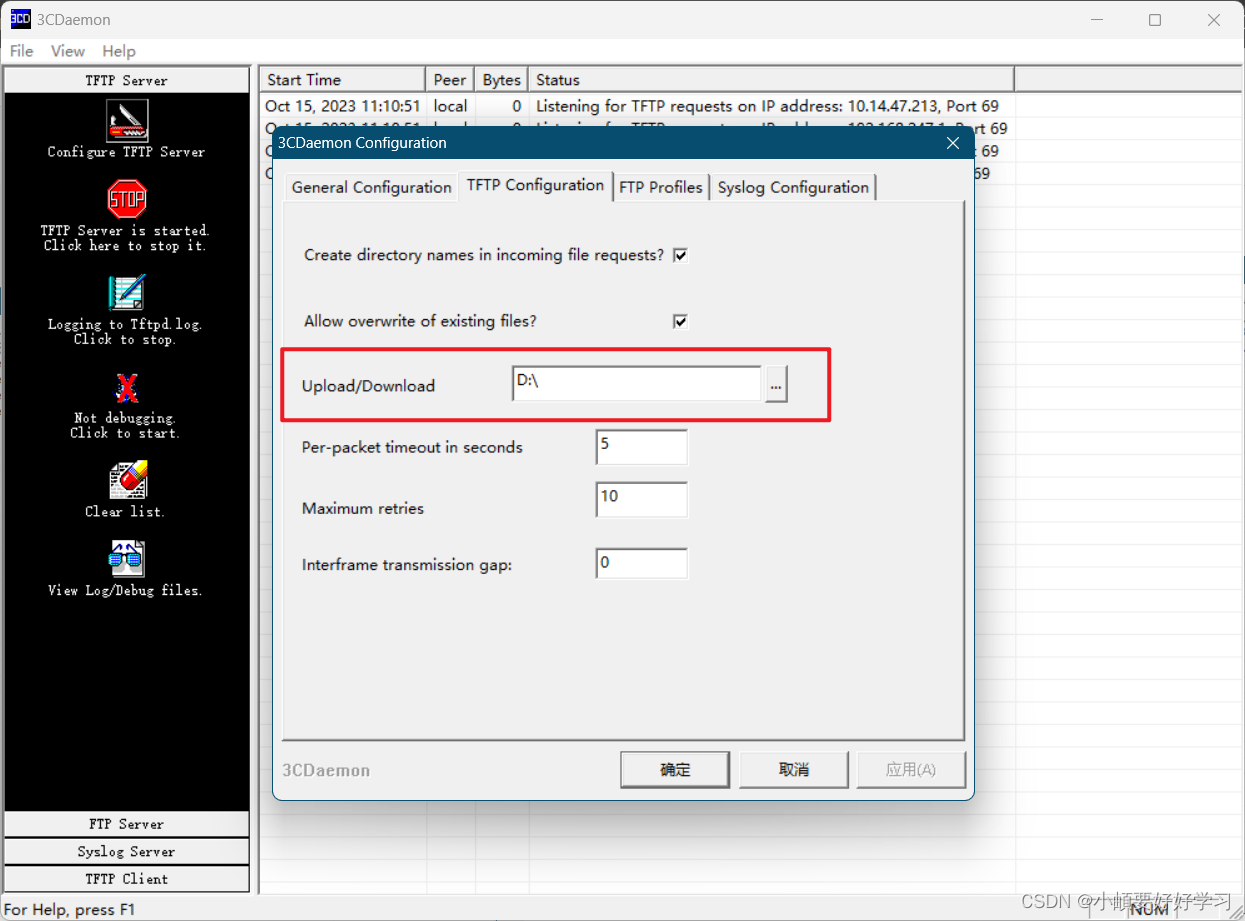Open the Help menu
This screenshot has height=921, width=1245.
click(x=119, y=51)
